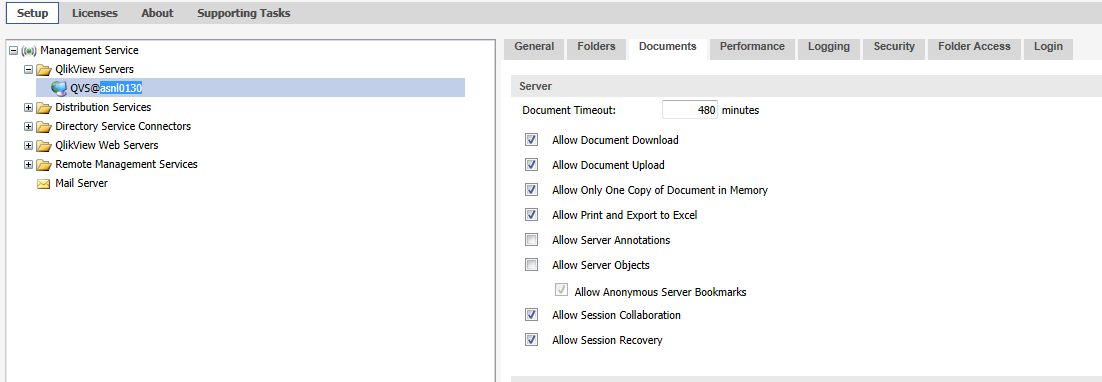Uncheck Allow Session Recovery
1102x382 pixels.
[x=531, y=341]
